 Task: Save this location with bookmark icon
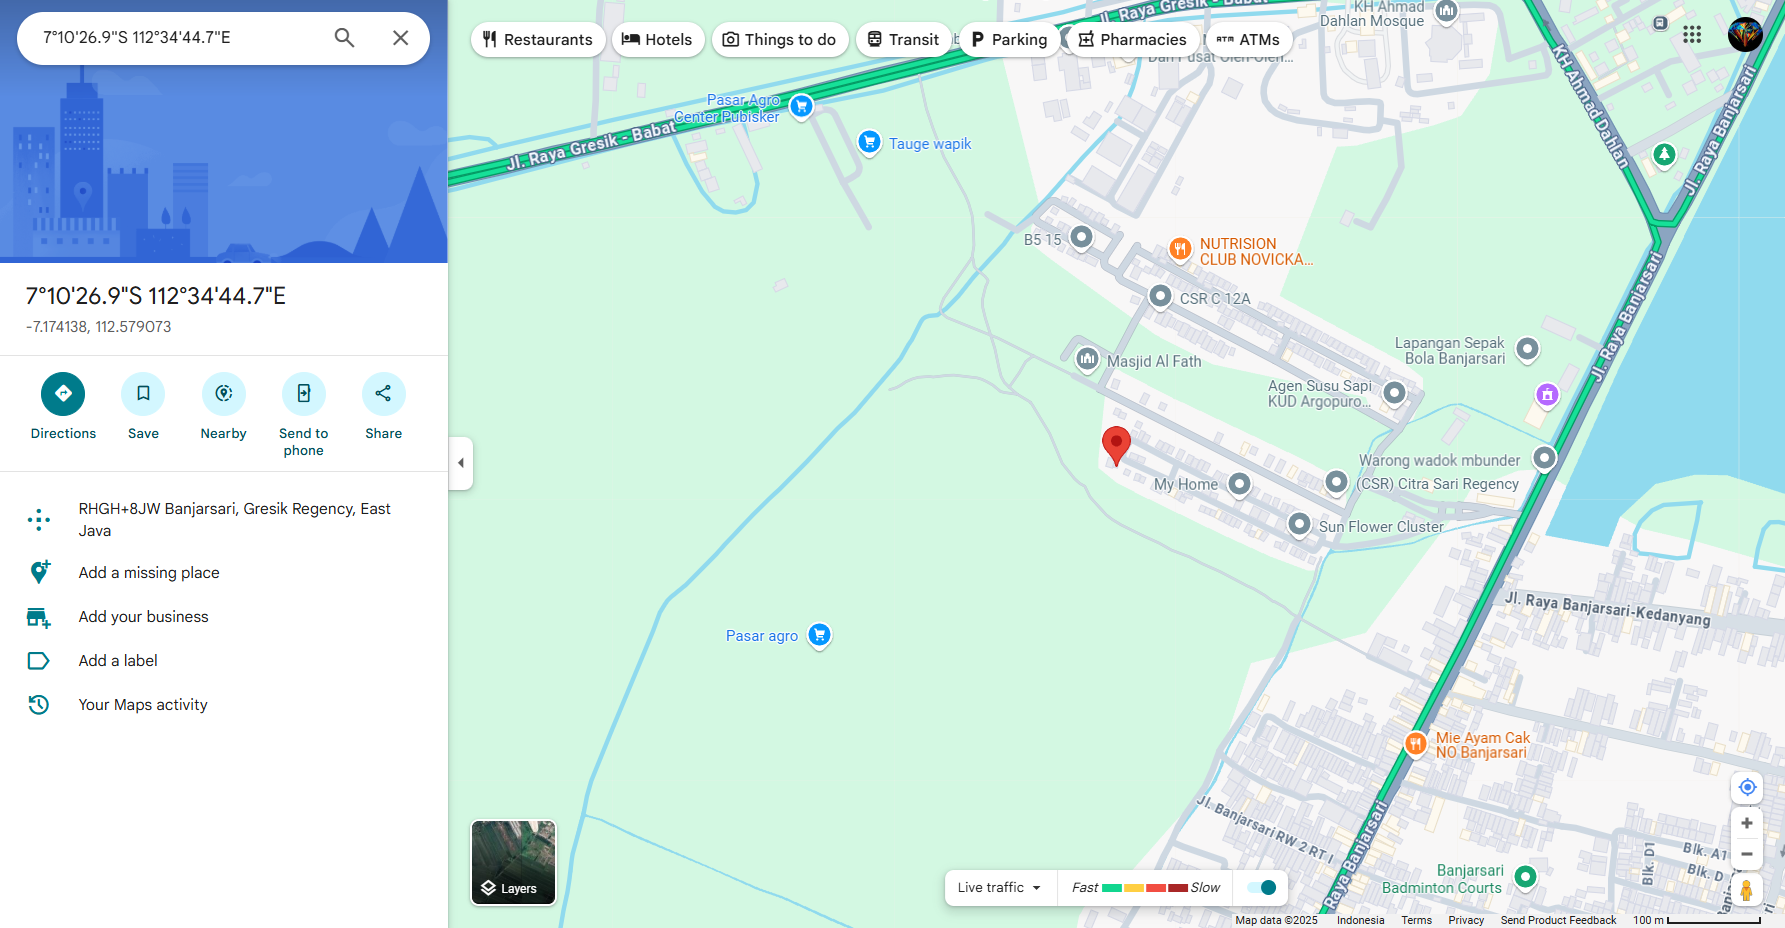pos(143,394)
